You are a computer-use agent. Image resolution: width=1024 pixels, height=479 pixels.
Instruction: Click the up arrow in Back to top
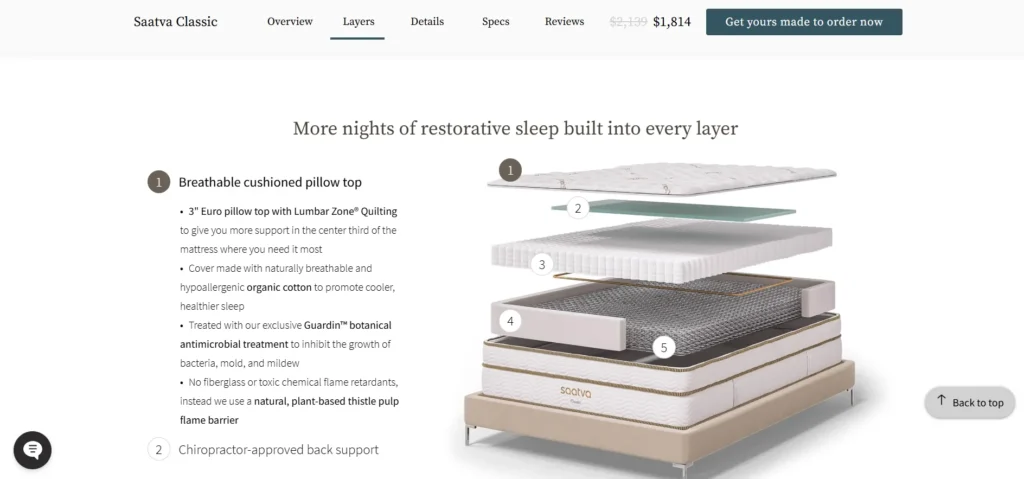click(941, 401)
